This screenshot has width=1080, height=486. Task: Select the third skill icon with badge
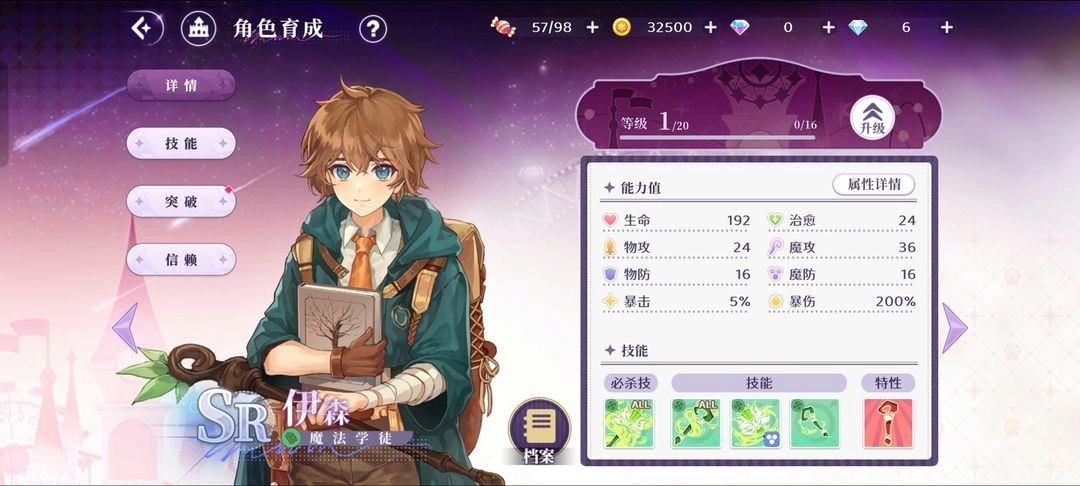pyautogui.click(x=756, y=423)
